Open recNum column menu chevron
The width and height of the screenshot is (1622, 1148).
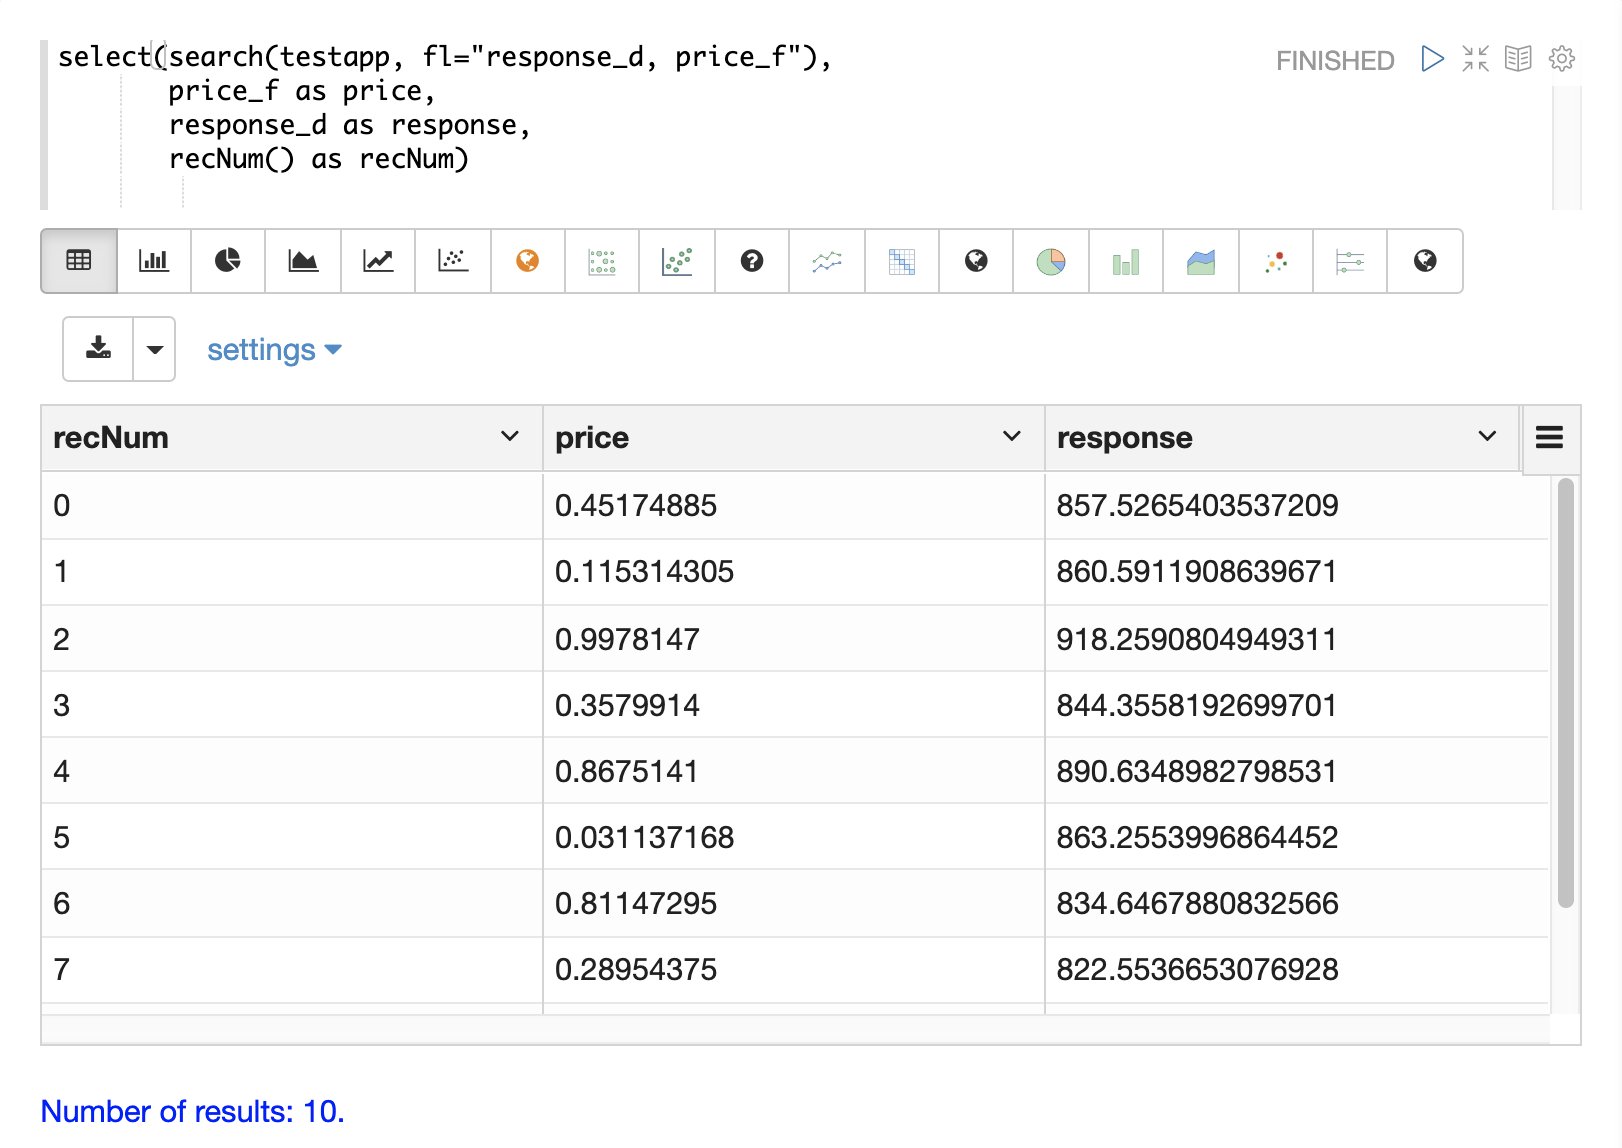[509, 437]
